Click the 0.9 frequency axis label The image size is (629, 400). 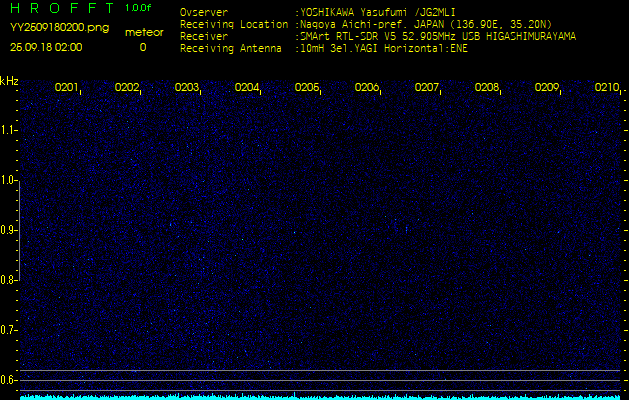tap(7, 230)
